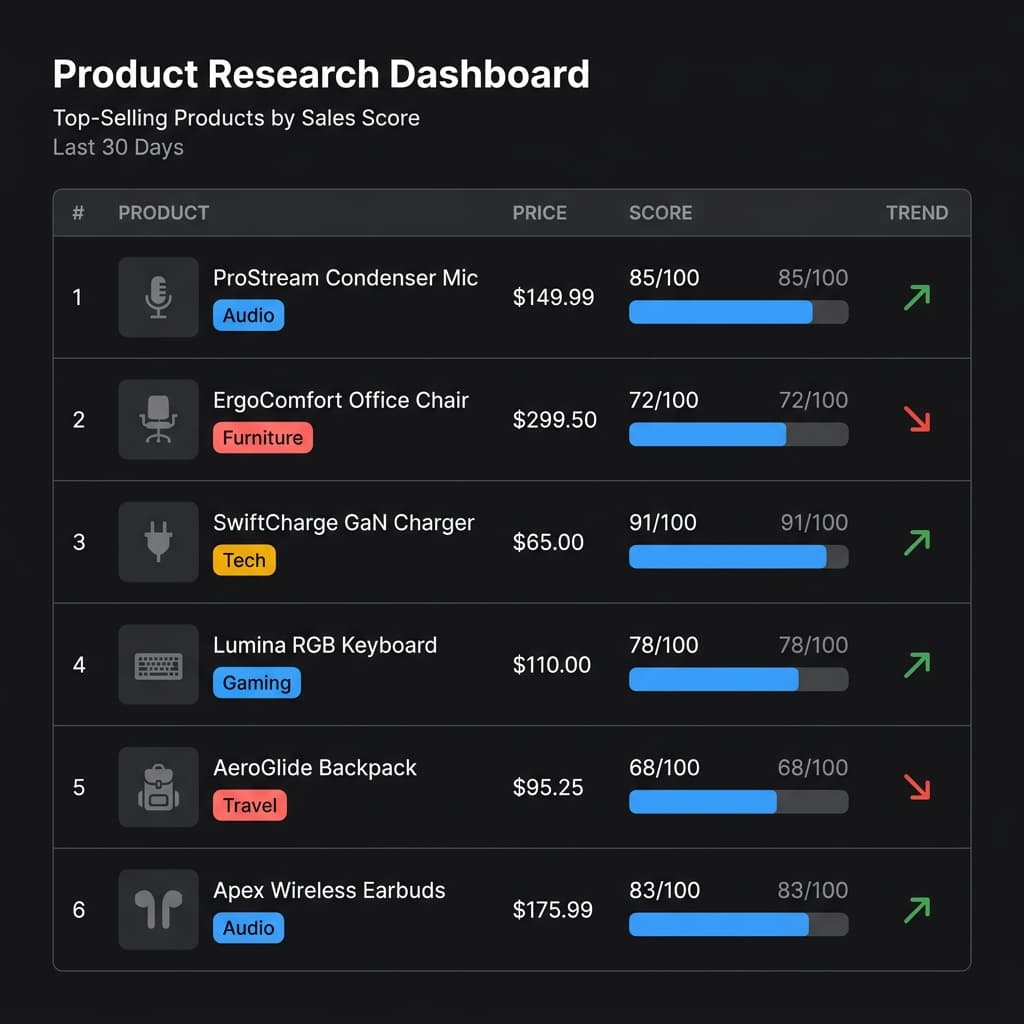Toggle the Tech tag filter on SwiftCharge GaN Charger
Viewport: 1024px width, 1024px height.
(x=244, y=560)
